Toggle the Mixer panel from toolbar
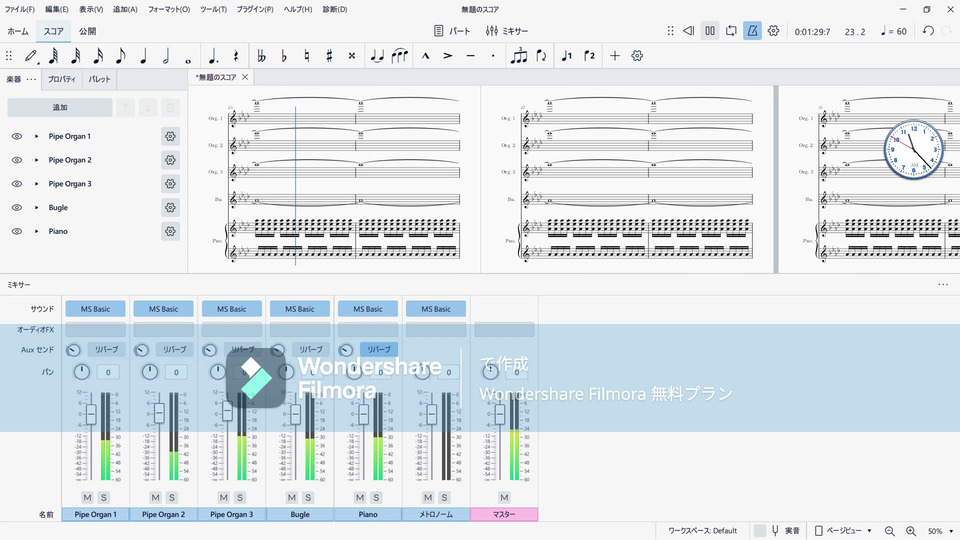960x540 pixels. click(506, 31)
